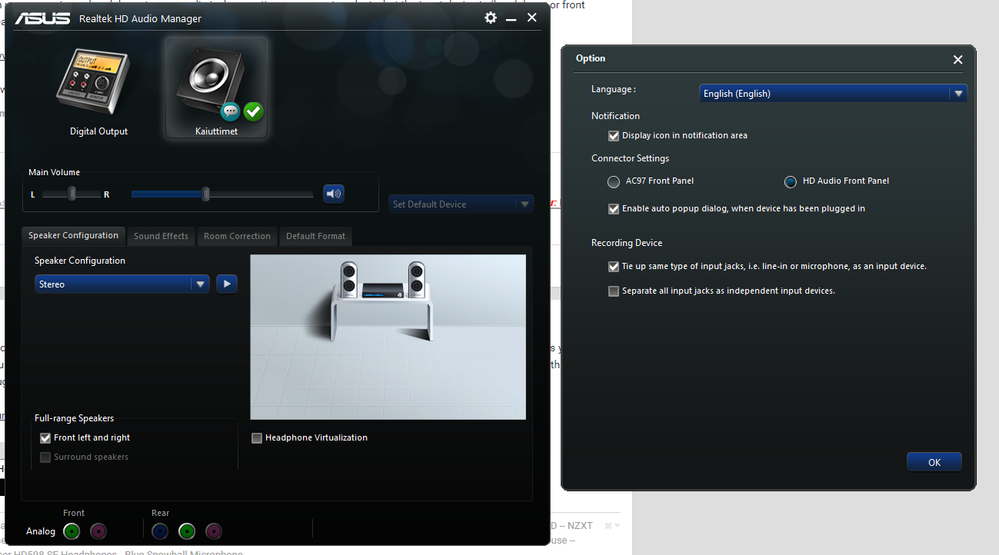Toggle Tie up same type input jacks
The image size is (999, 555).
pos(614,266)
